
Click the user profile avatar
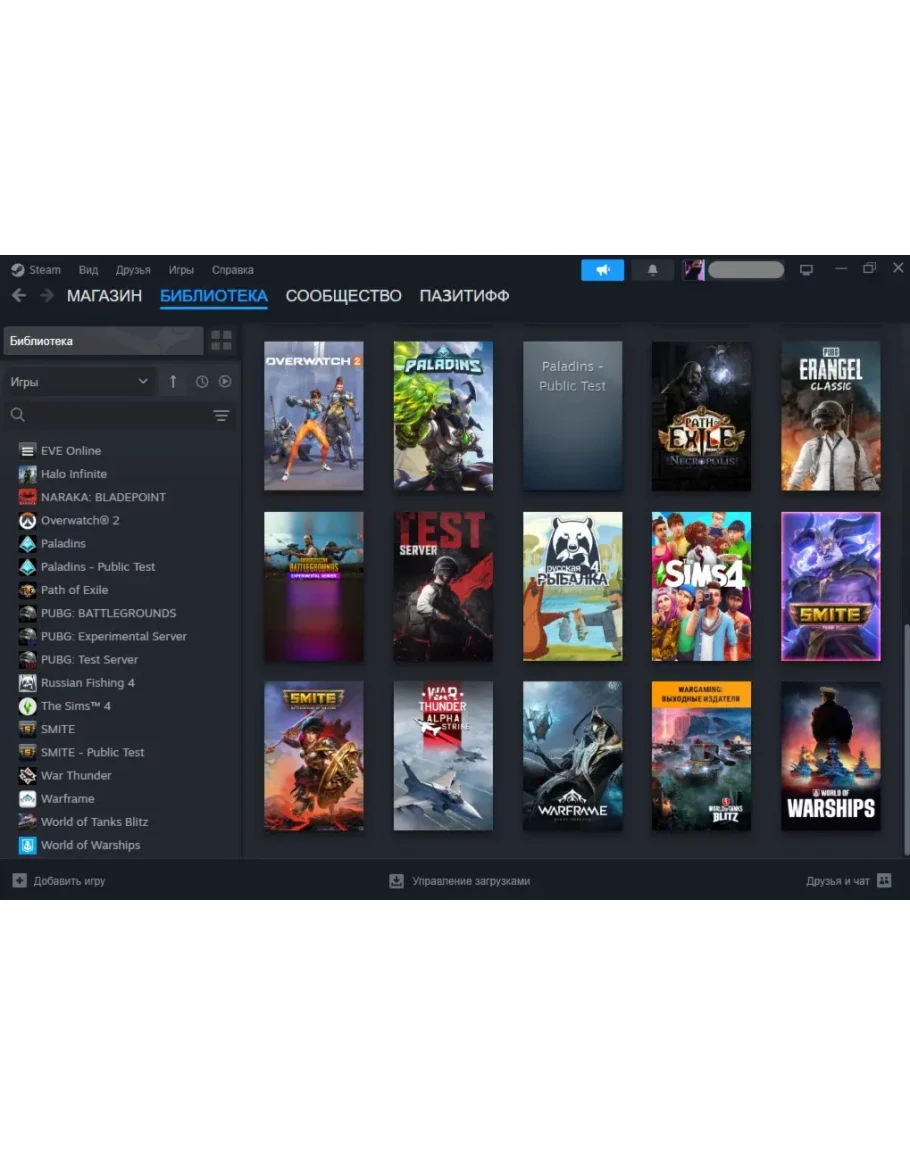tap(694, 270)
